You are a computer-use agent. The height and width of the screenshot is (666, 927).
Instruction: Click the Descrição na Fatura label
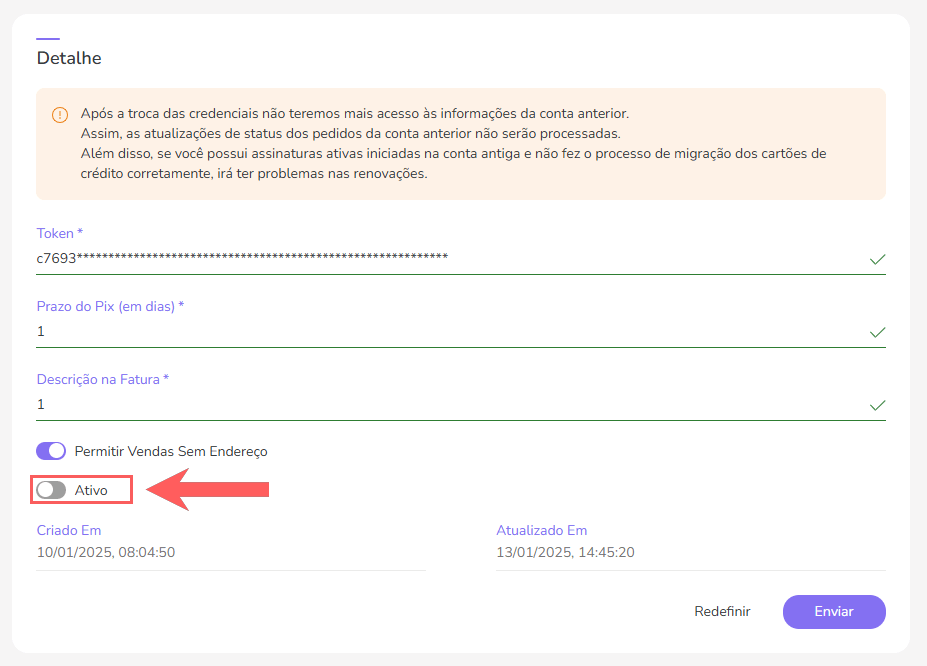103,379
